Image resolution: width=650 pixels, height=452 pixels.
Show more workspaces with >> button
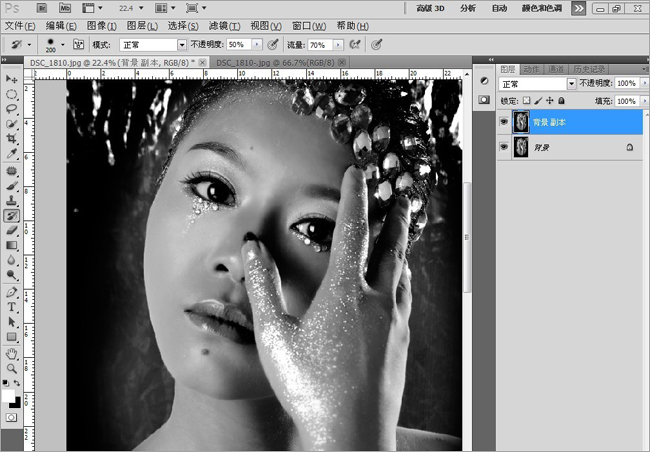coord(578,8)
